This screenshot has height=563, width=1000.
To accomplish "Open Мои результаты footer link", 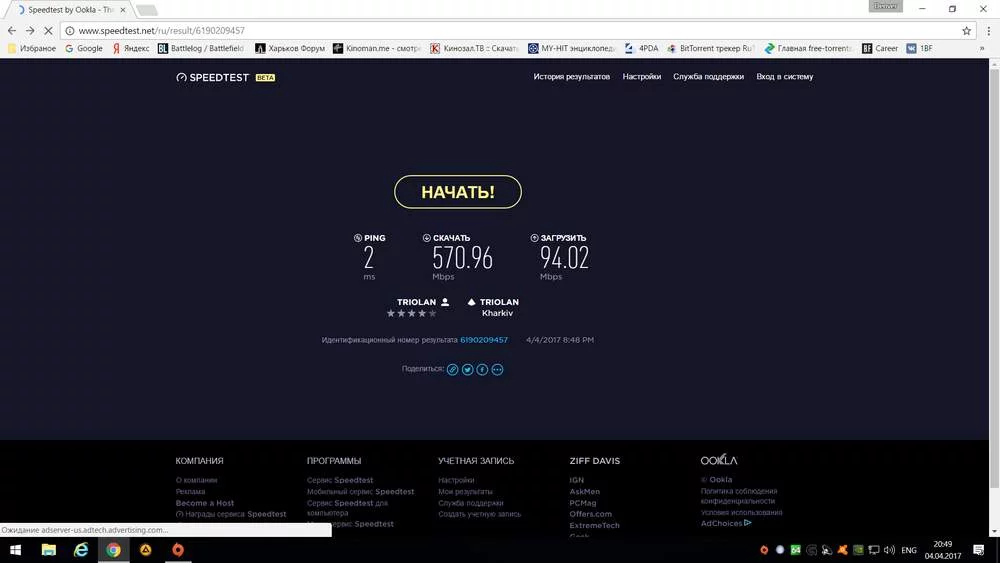I will point(465,492).
